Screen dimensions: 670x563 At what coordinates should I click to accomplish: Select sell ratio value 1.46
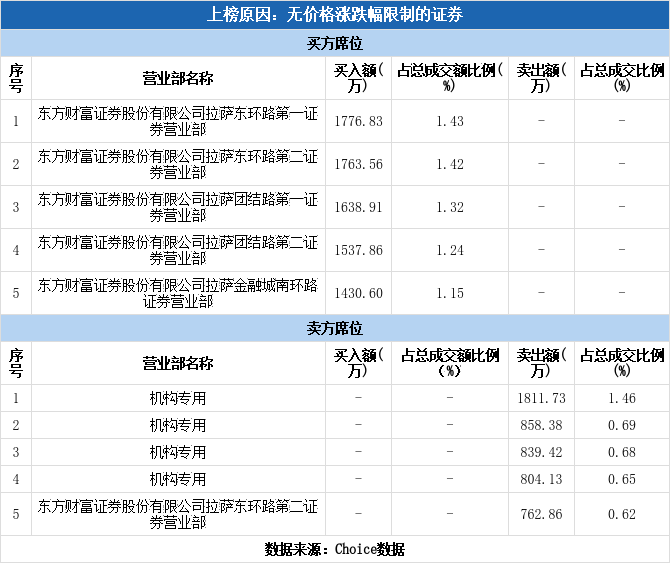622,398
